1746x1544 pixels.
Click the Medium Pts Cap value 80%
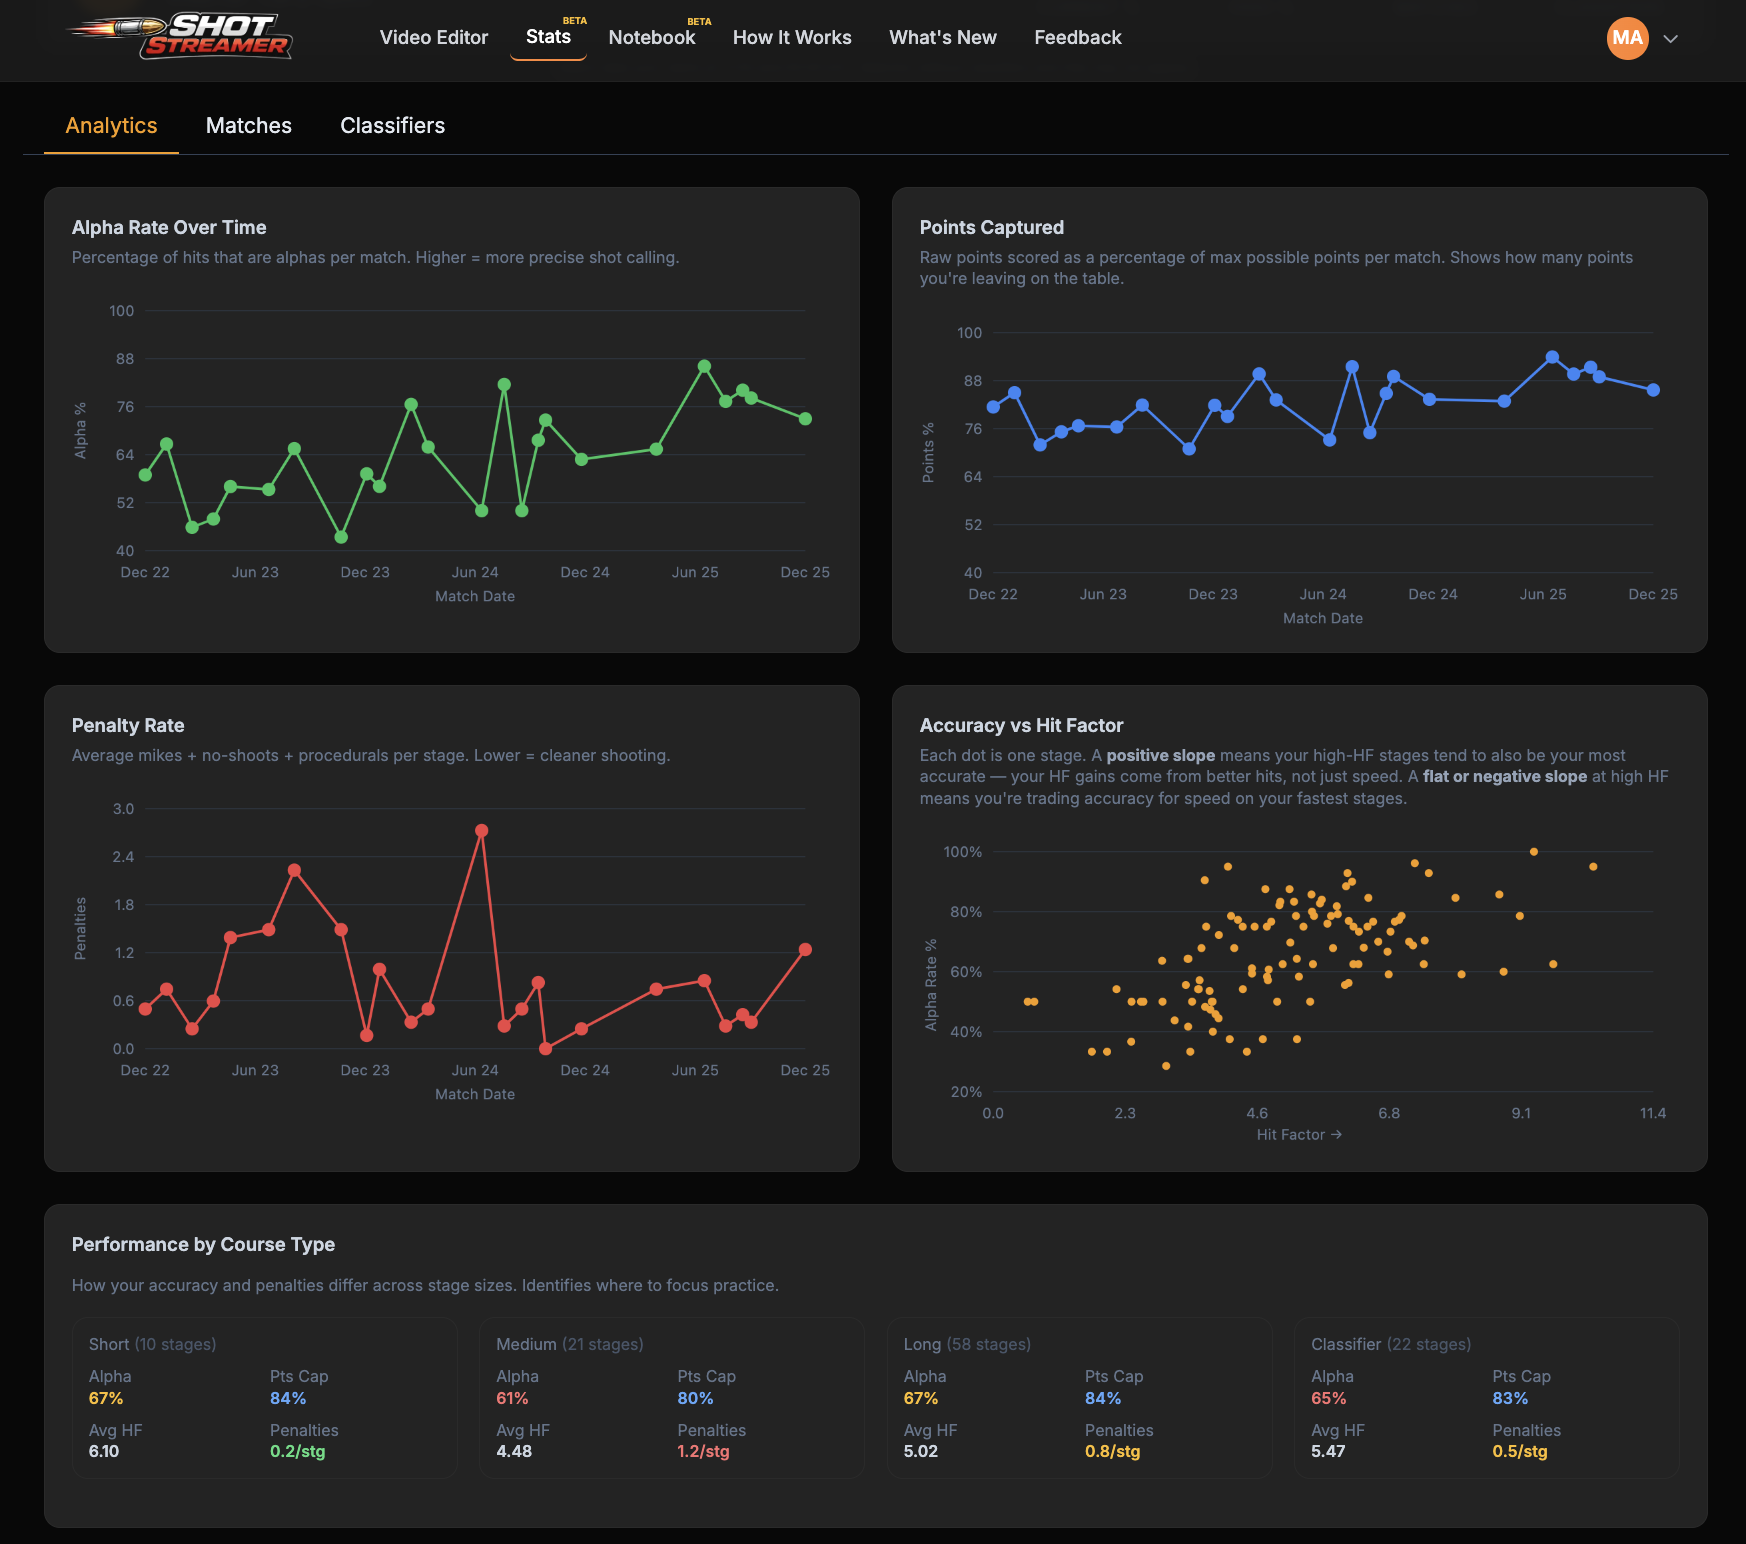pos(695,1398)
